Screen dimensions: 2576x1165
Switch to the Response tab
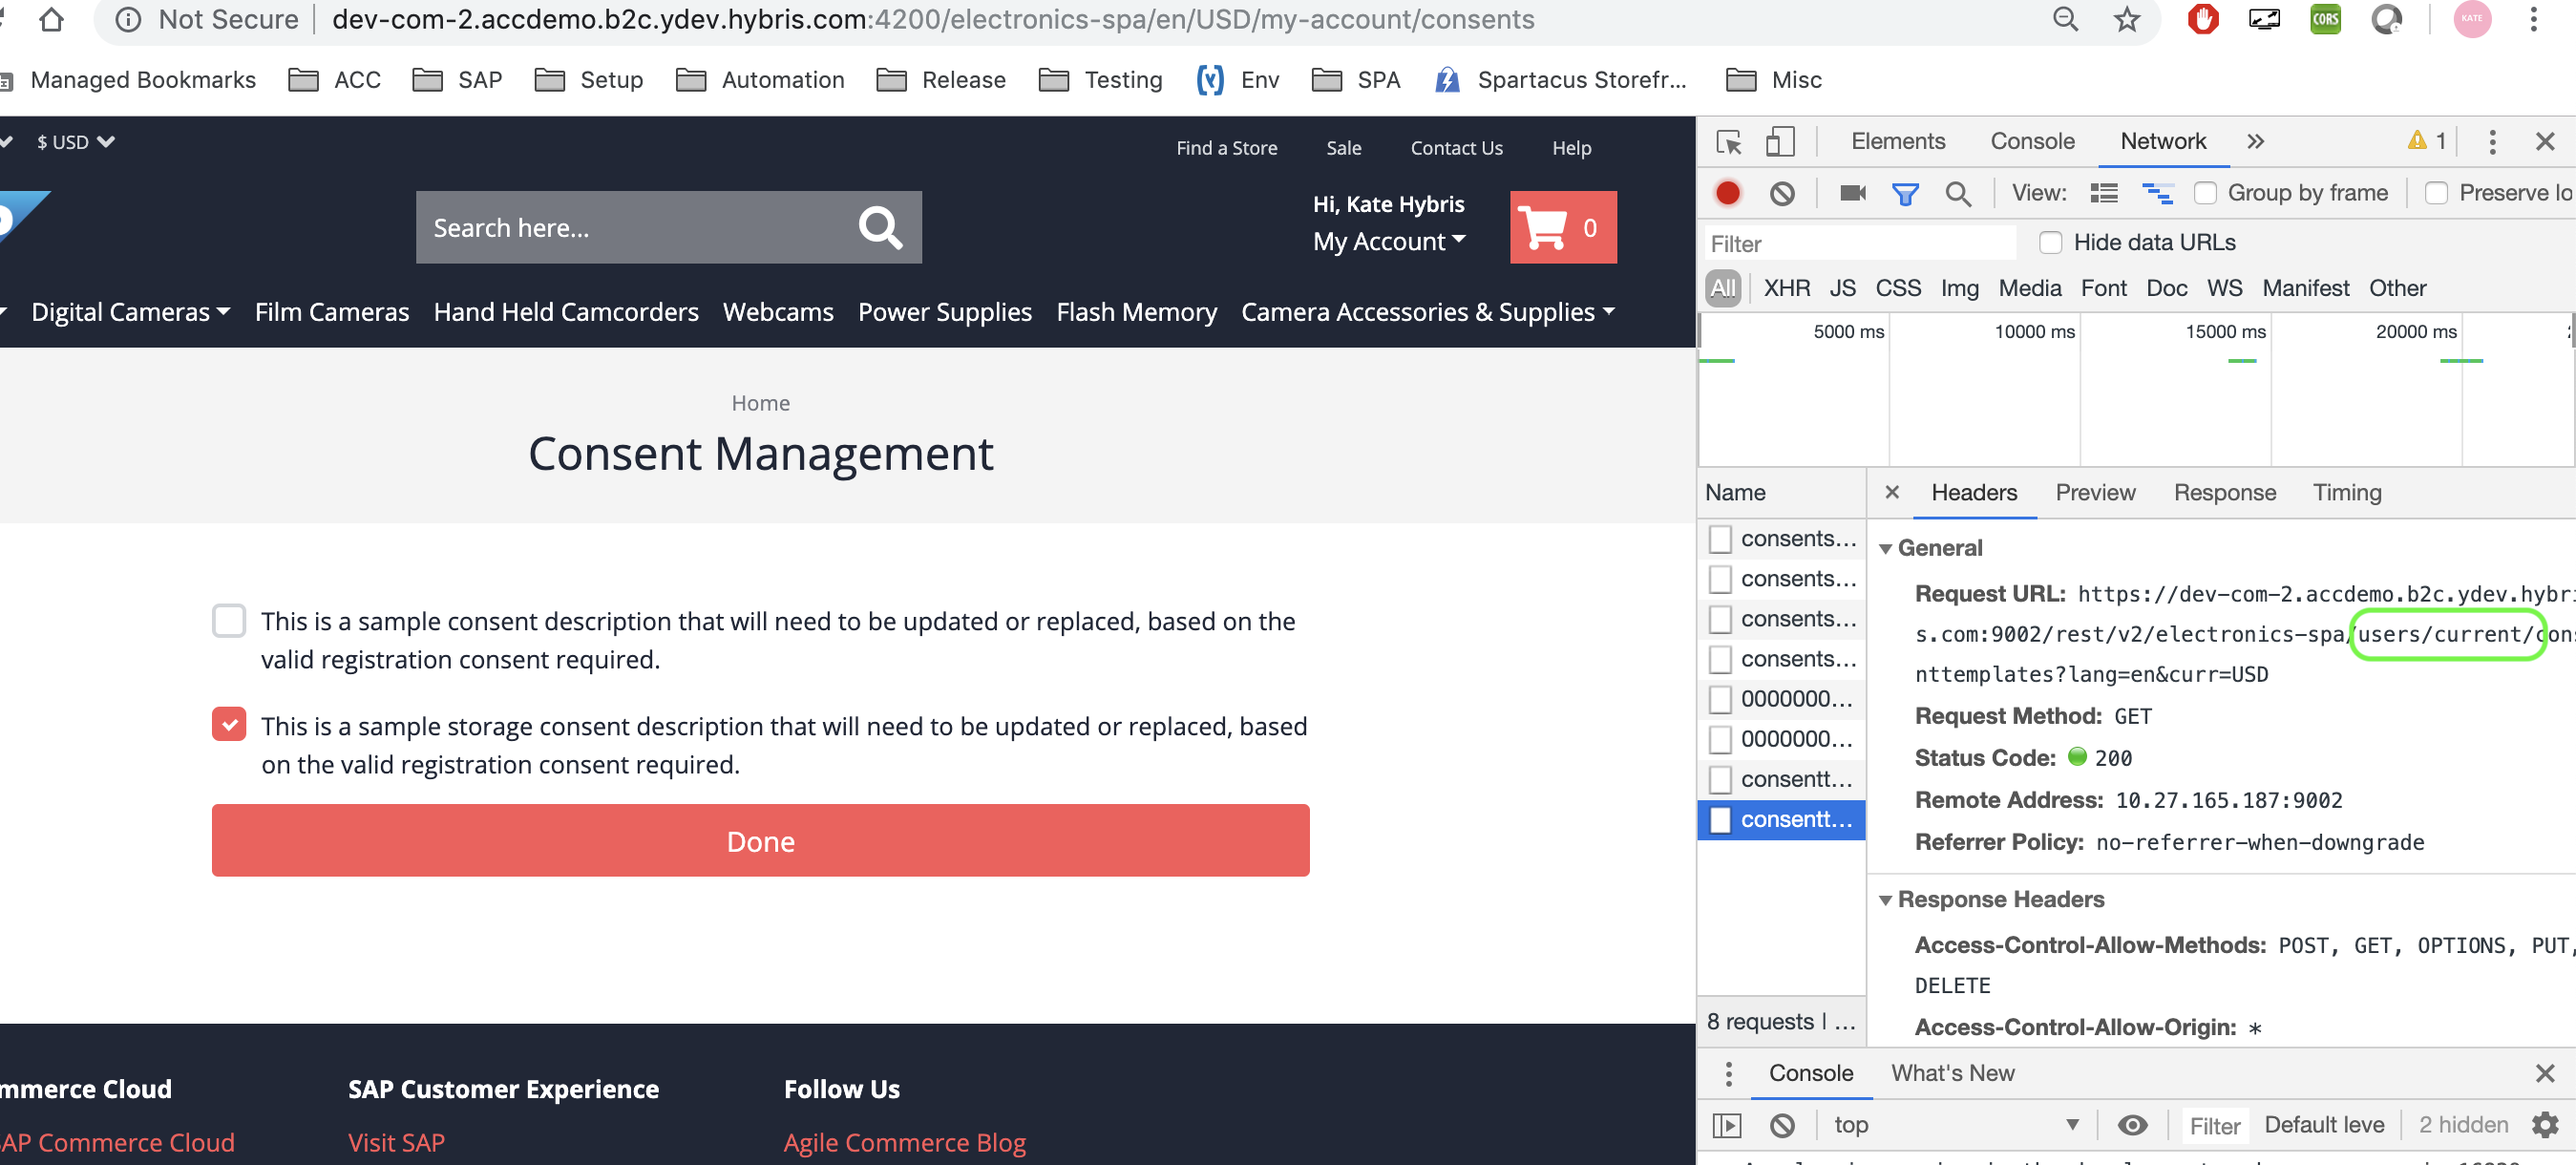click(x=2224, y=492)
